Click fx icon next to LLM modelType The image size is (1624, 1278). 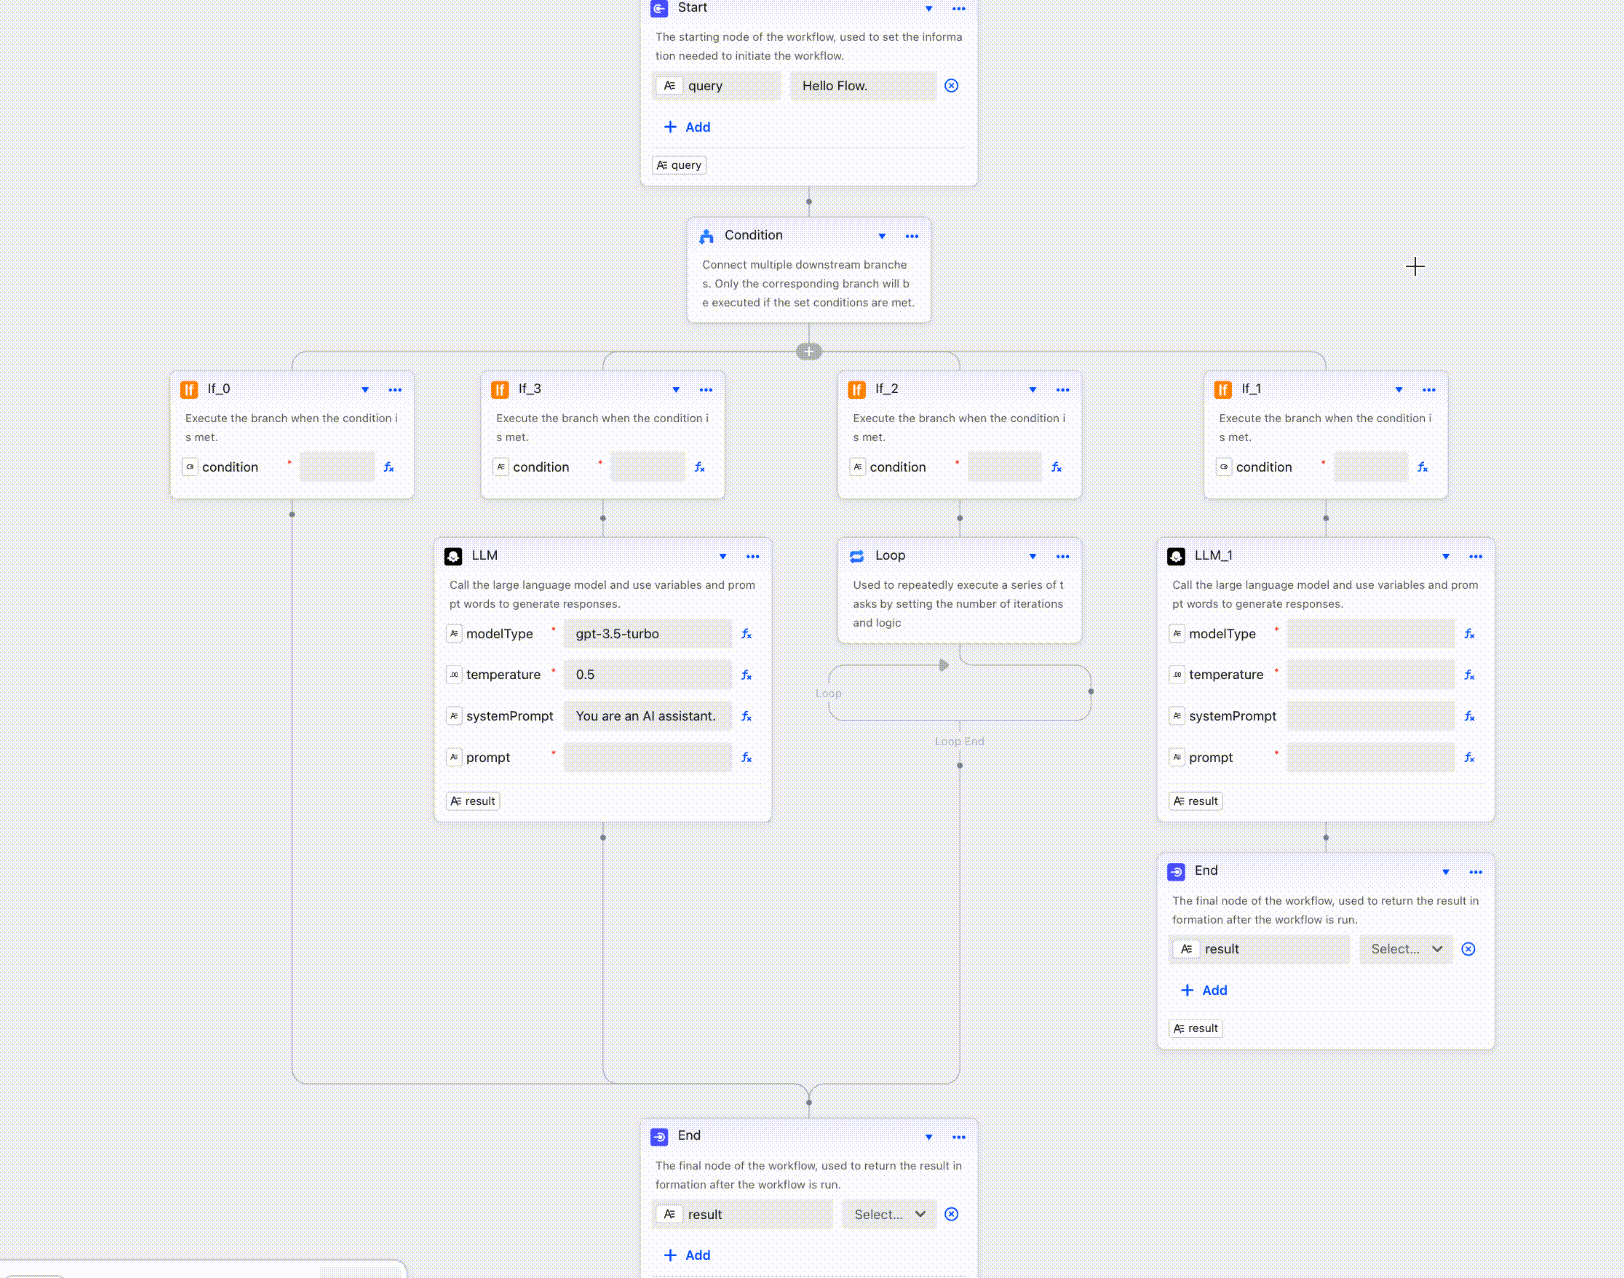click(x=746, y=634)
